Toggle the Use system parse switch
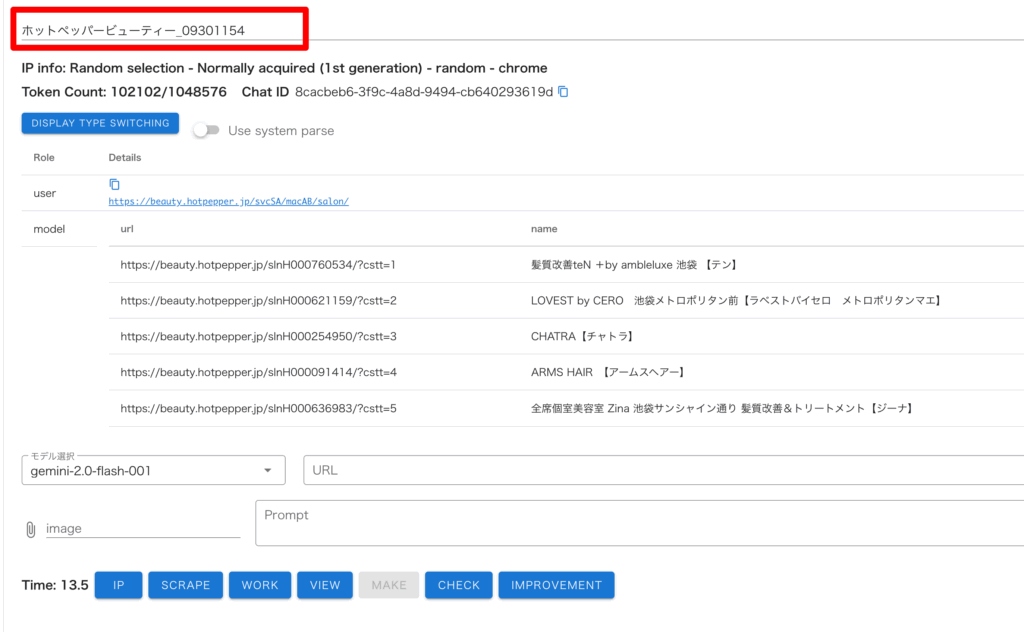The height and width of the screenshot is (632, 1024). 206,131
